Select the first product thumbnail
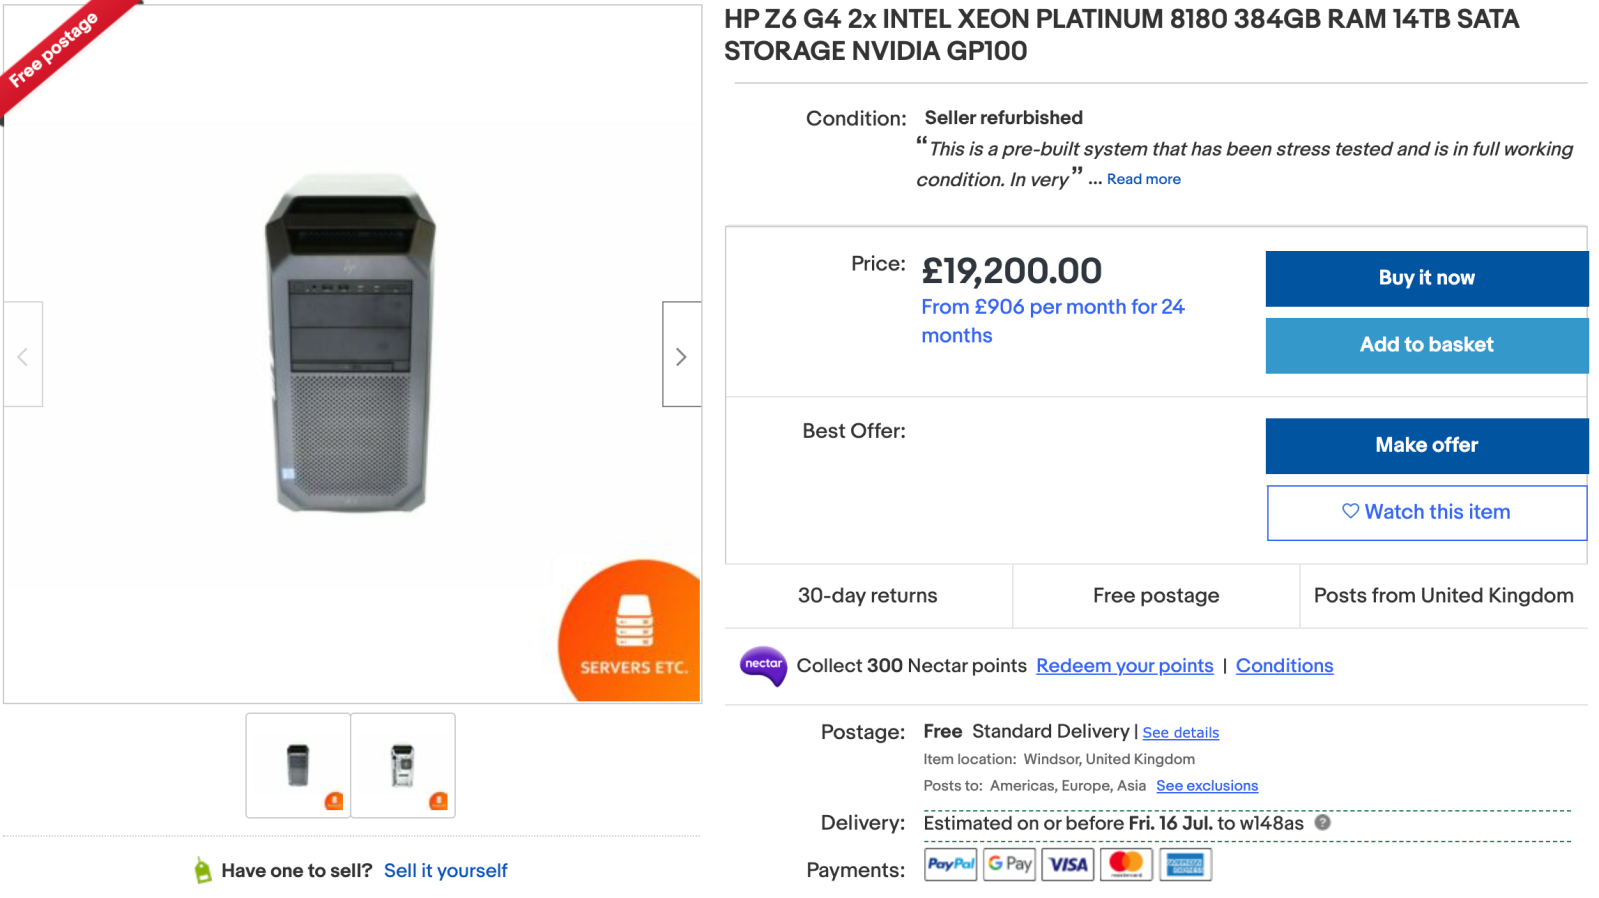This screenshot has width=1599, height=898. coord(298,765)
